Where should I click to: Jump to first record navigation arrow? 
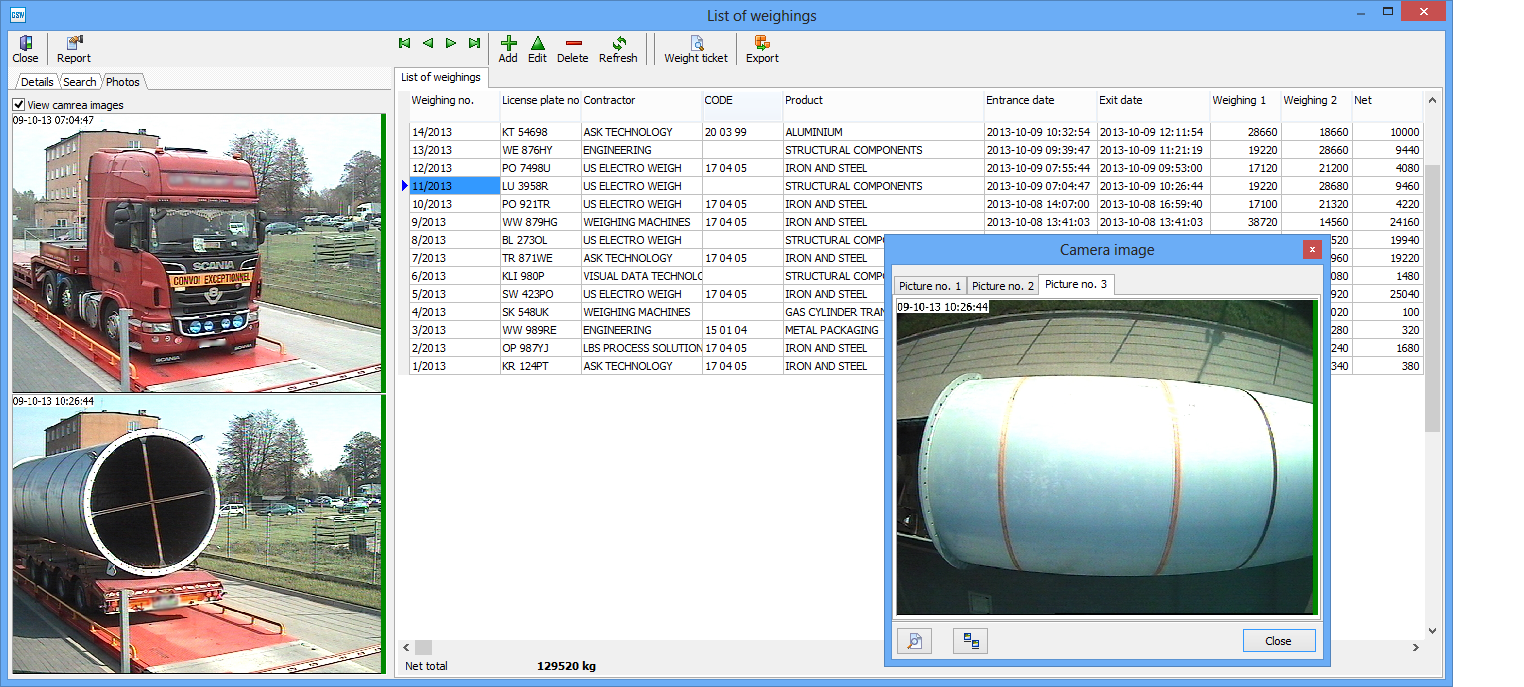click(x=404, y=43)
